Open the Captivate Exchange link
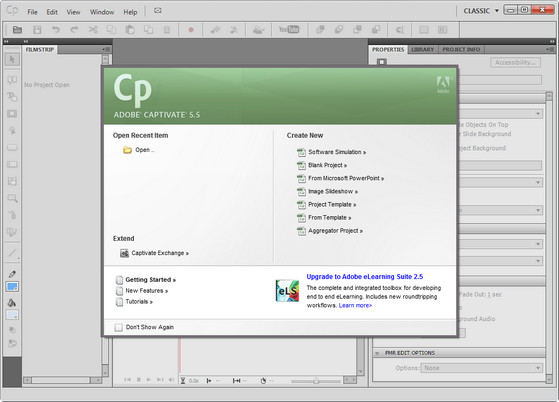Image resolution: width=559 pixels, height=402 pixels. pyautogui.click(x=160, y=253)
